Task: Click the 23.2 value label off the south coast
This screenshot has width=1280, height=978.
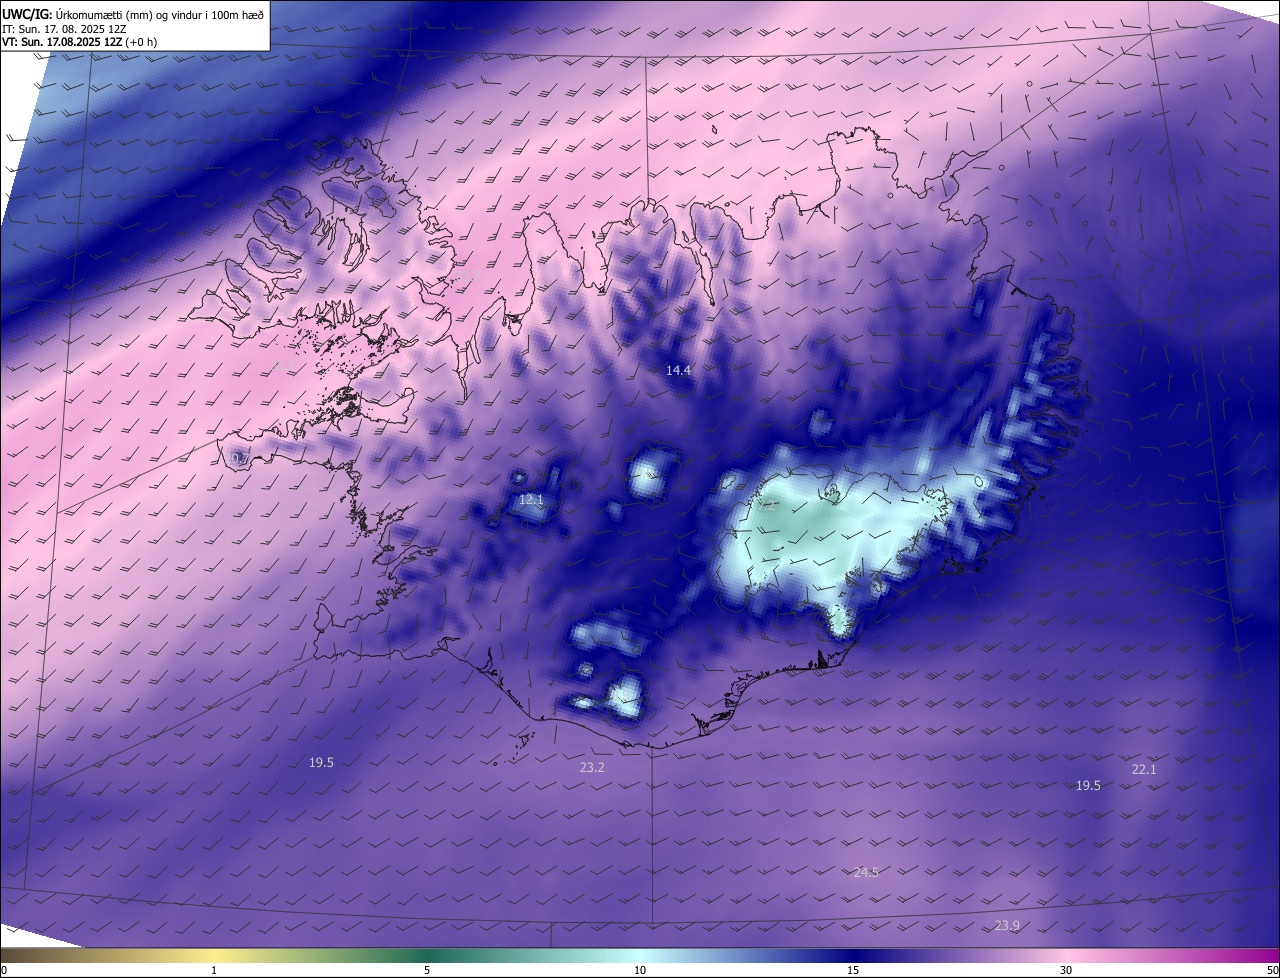Action: click(592, 767)
